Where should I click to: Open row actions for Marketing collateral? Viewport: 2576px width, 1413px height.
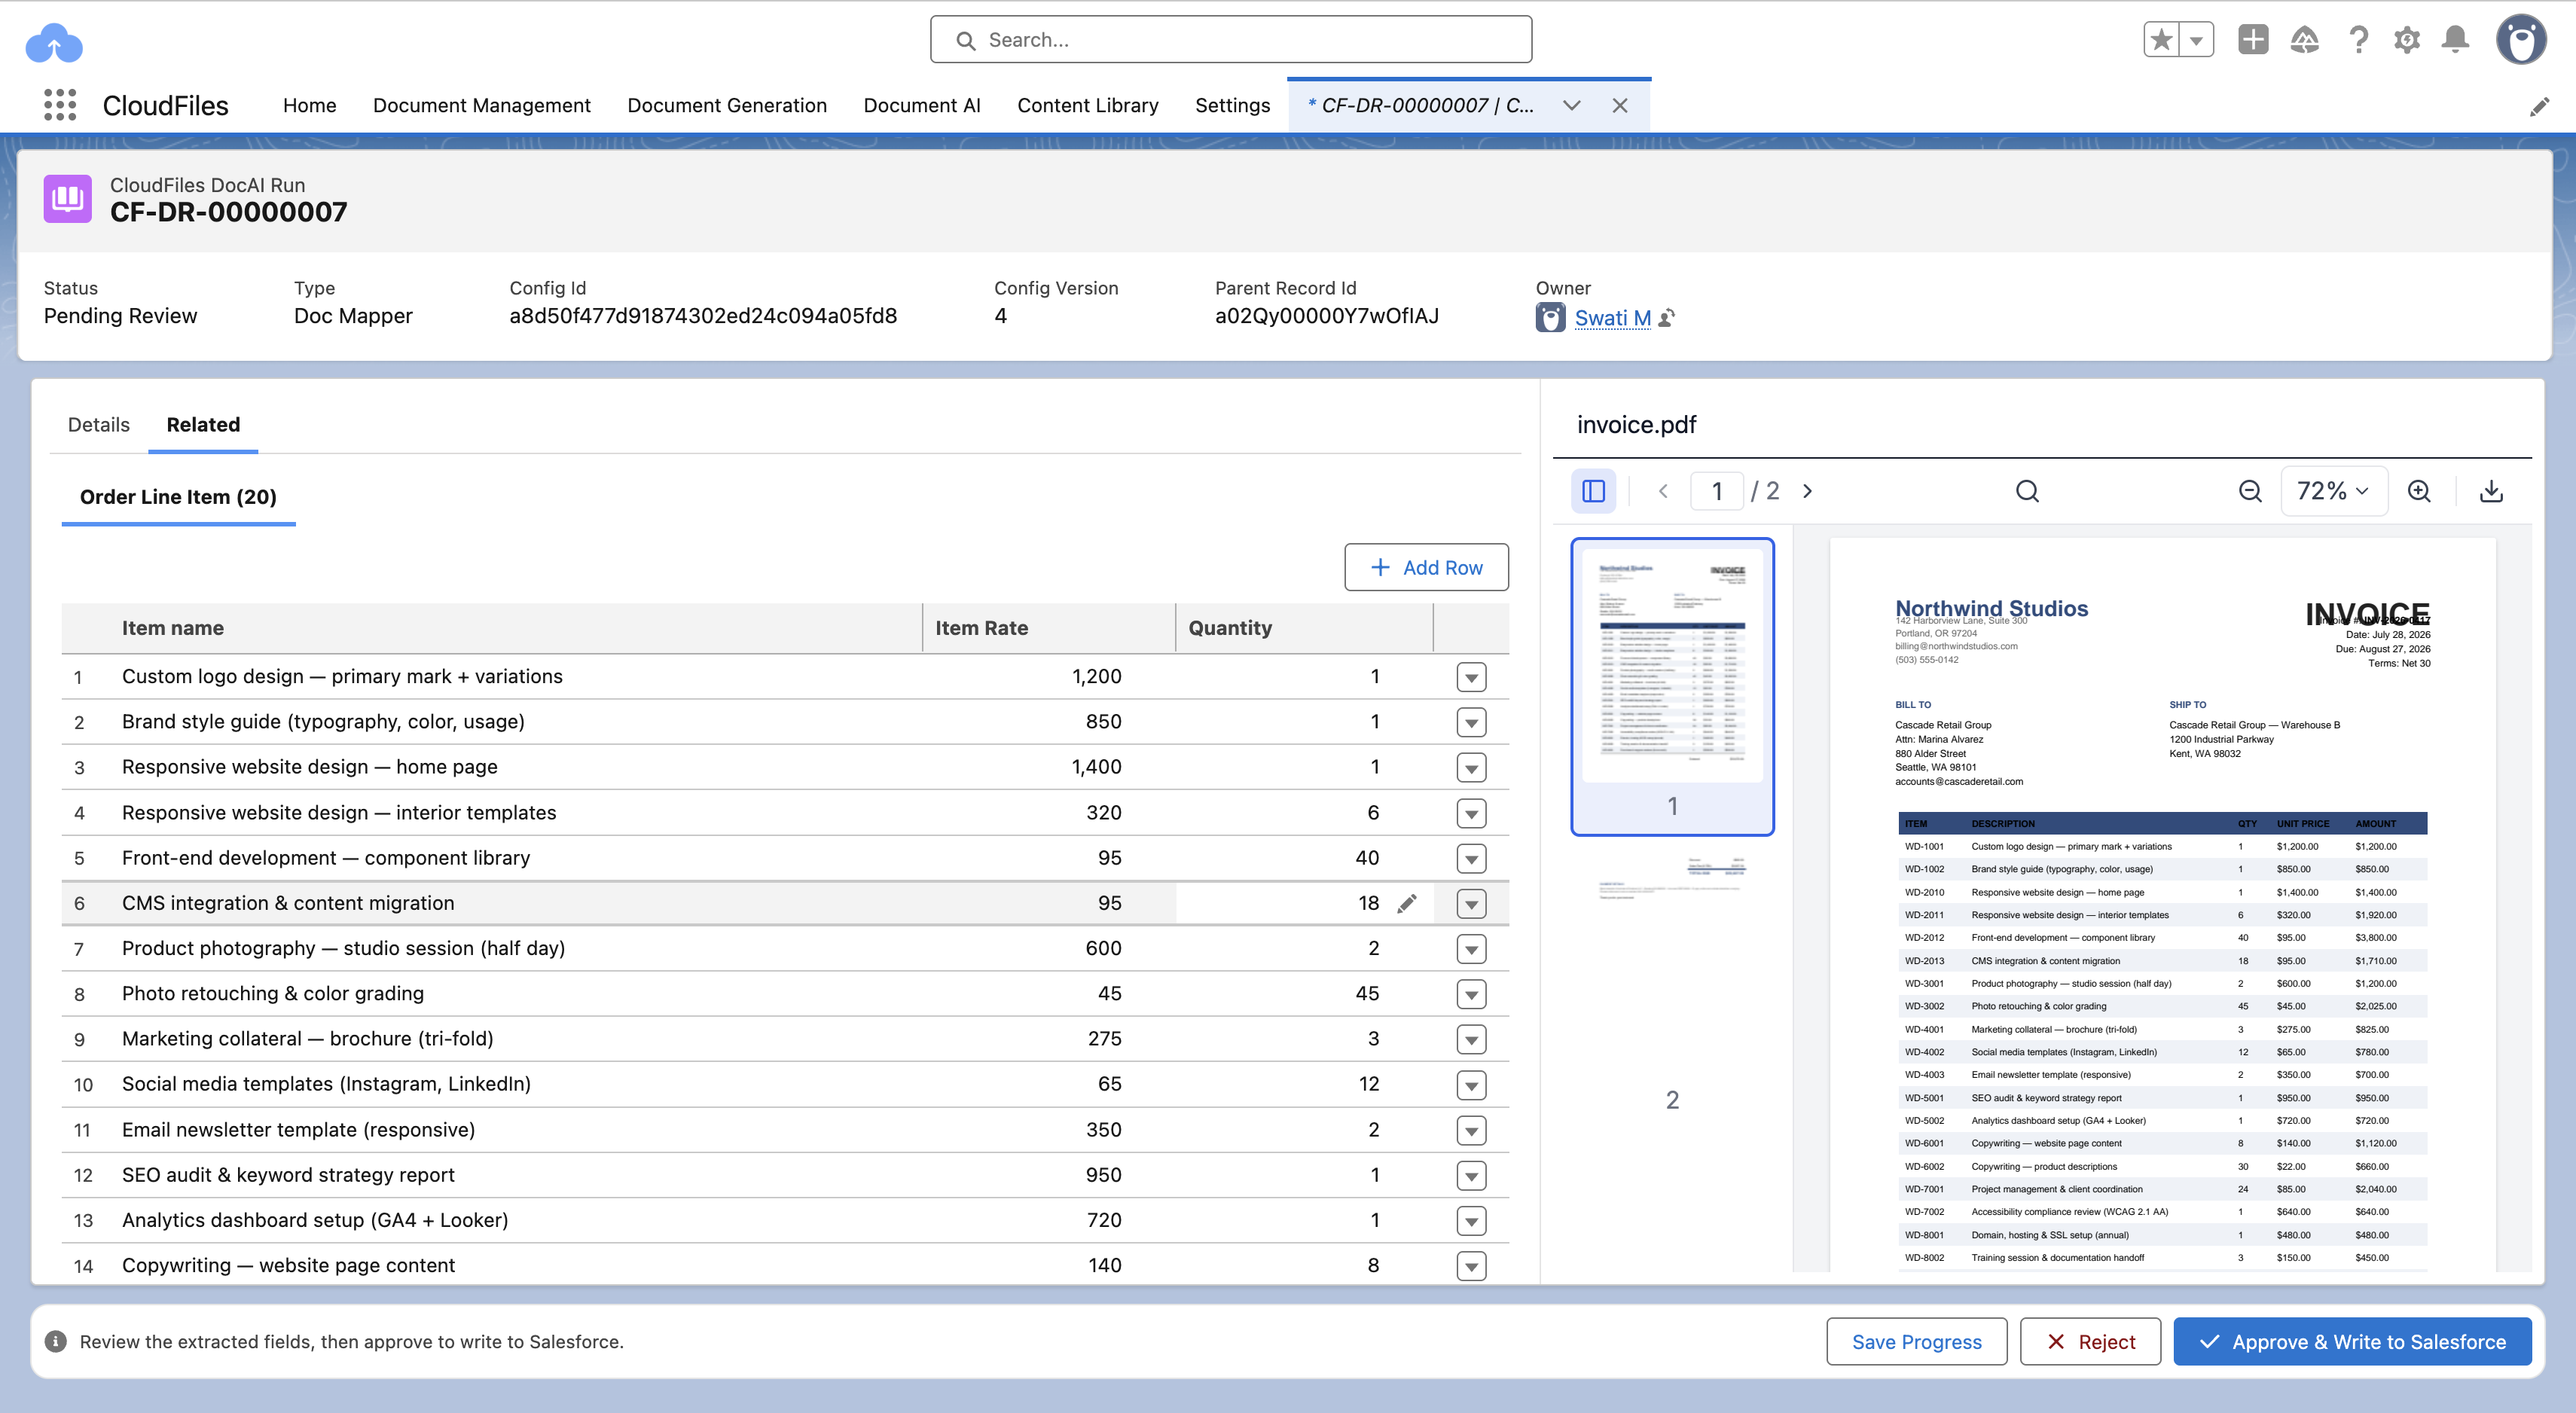click(x=1471, y=1039)
